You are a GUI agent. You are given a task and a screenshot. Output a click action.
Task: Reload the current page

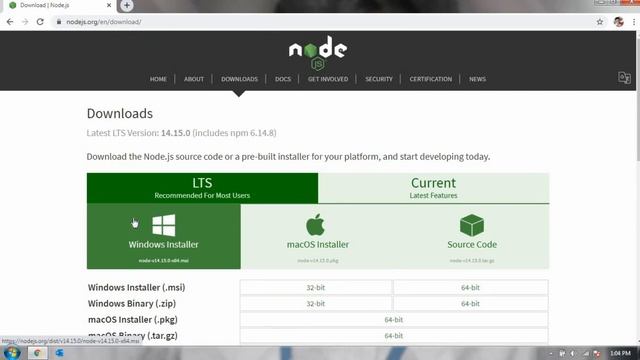40,22
